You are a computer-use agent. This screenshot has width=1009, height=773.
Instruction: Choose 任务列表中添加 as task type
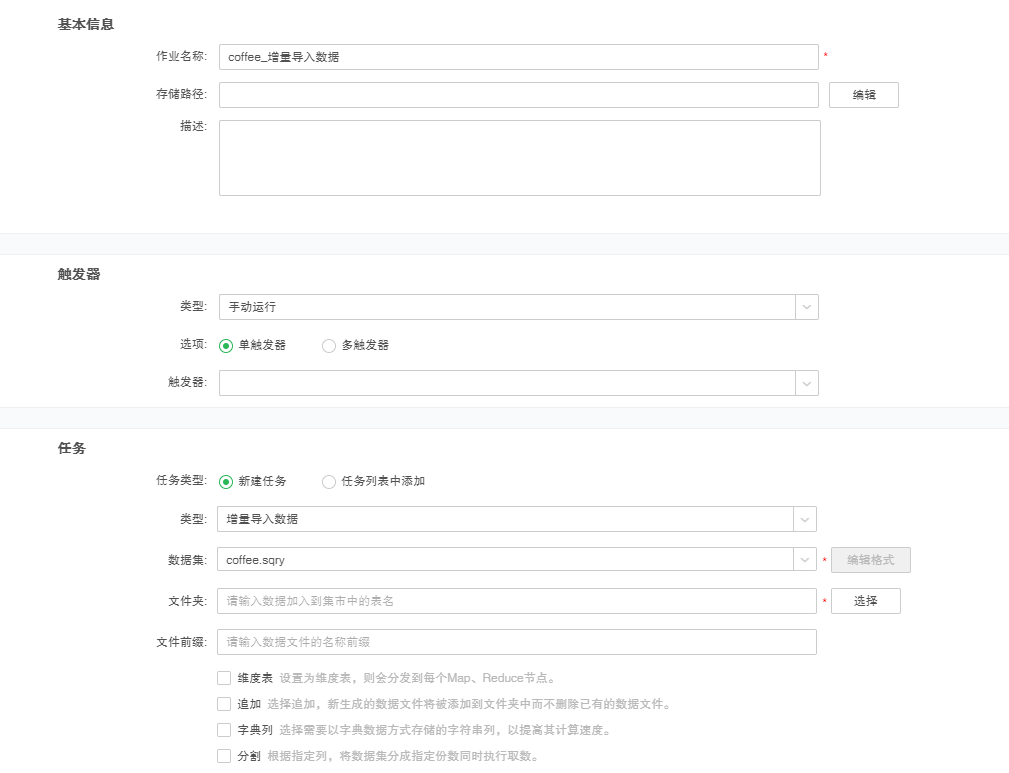pos(328,481)
